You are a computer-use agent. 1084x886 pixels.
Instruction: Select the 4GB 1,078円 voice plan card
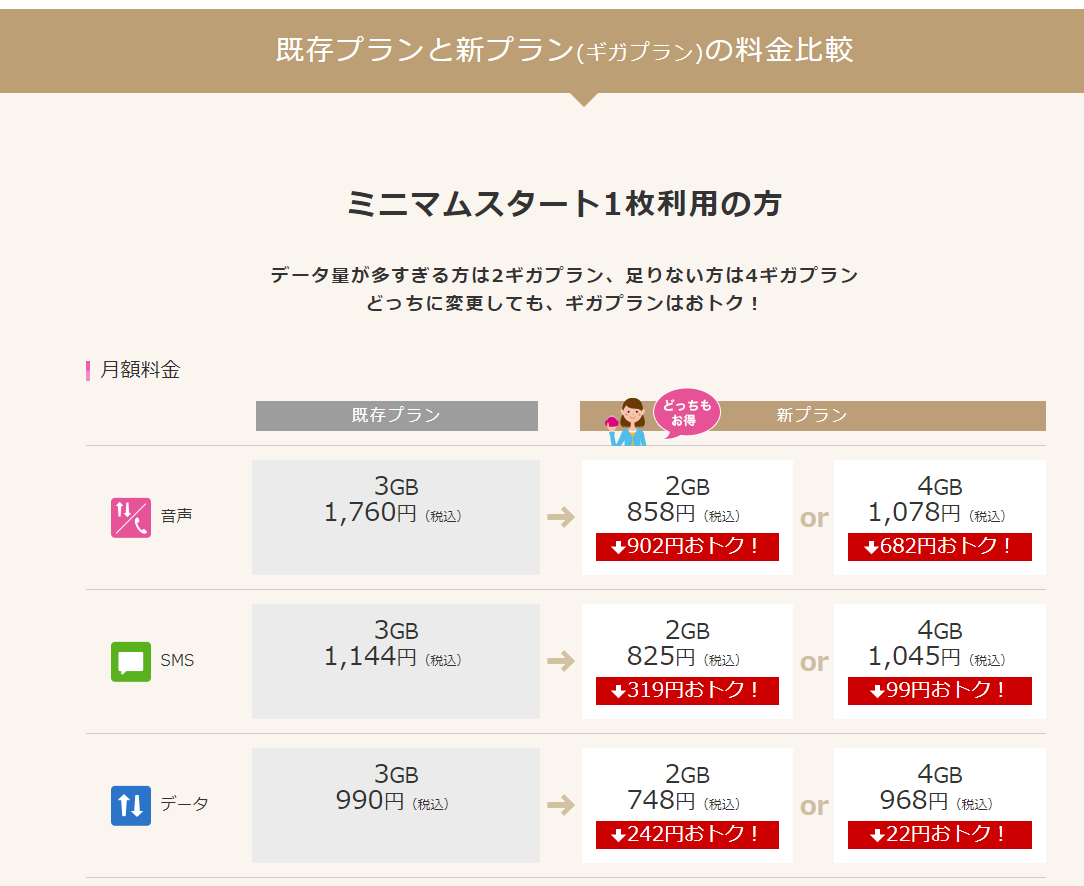[939, 500]
